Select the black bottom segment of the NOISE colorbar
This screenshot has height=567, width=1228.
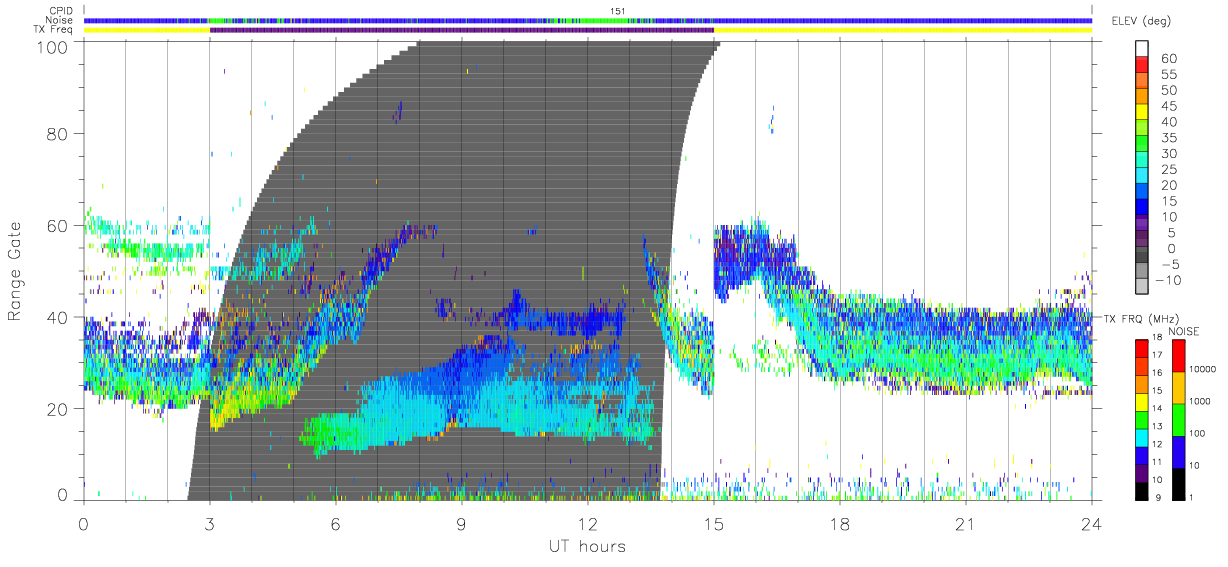pyautogui.click(x=1177, y=484)
